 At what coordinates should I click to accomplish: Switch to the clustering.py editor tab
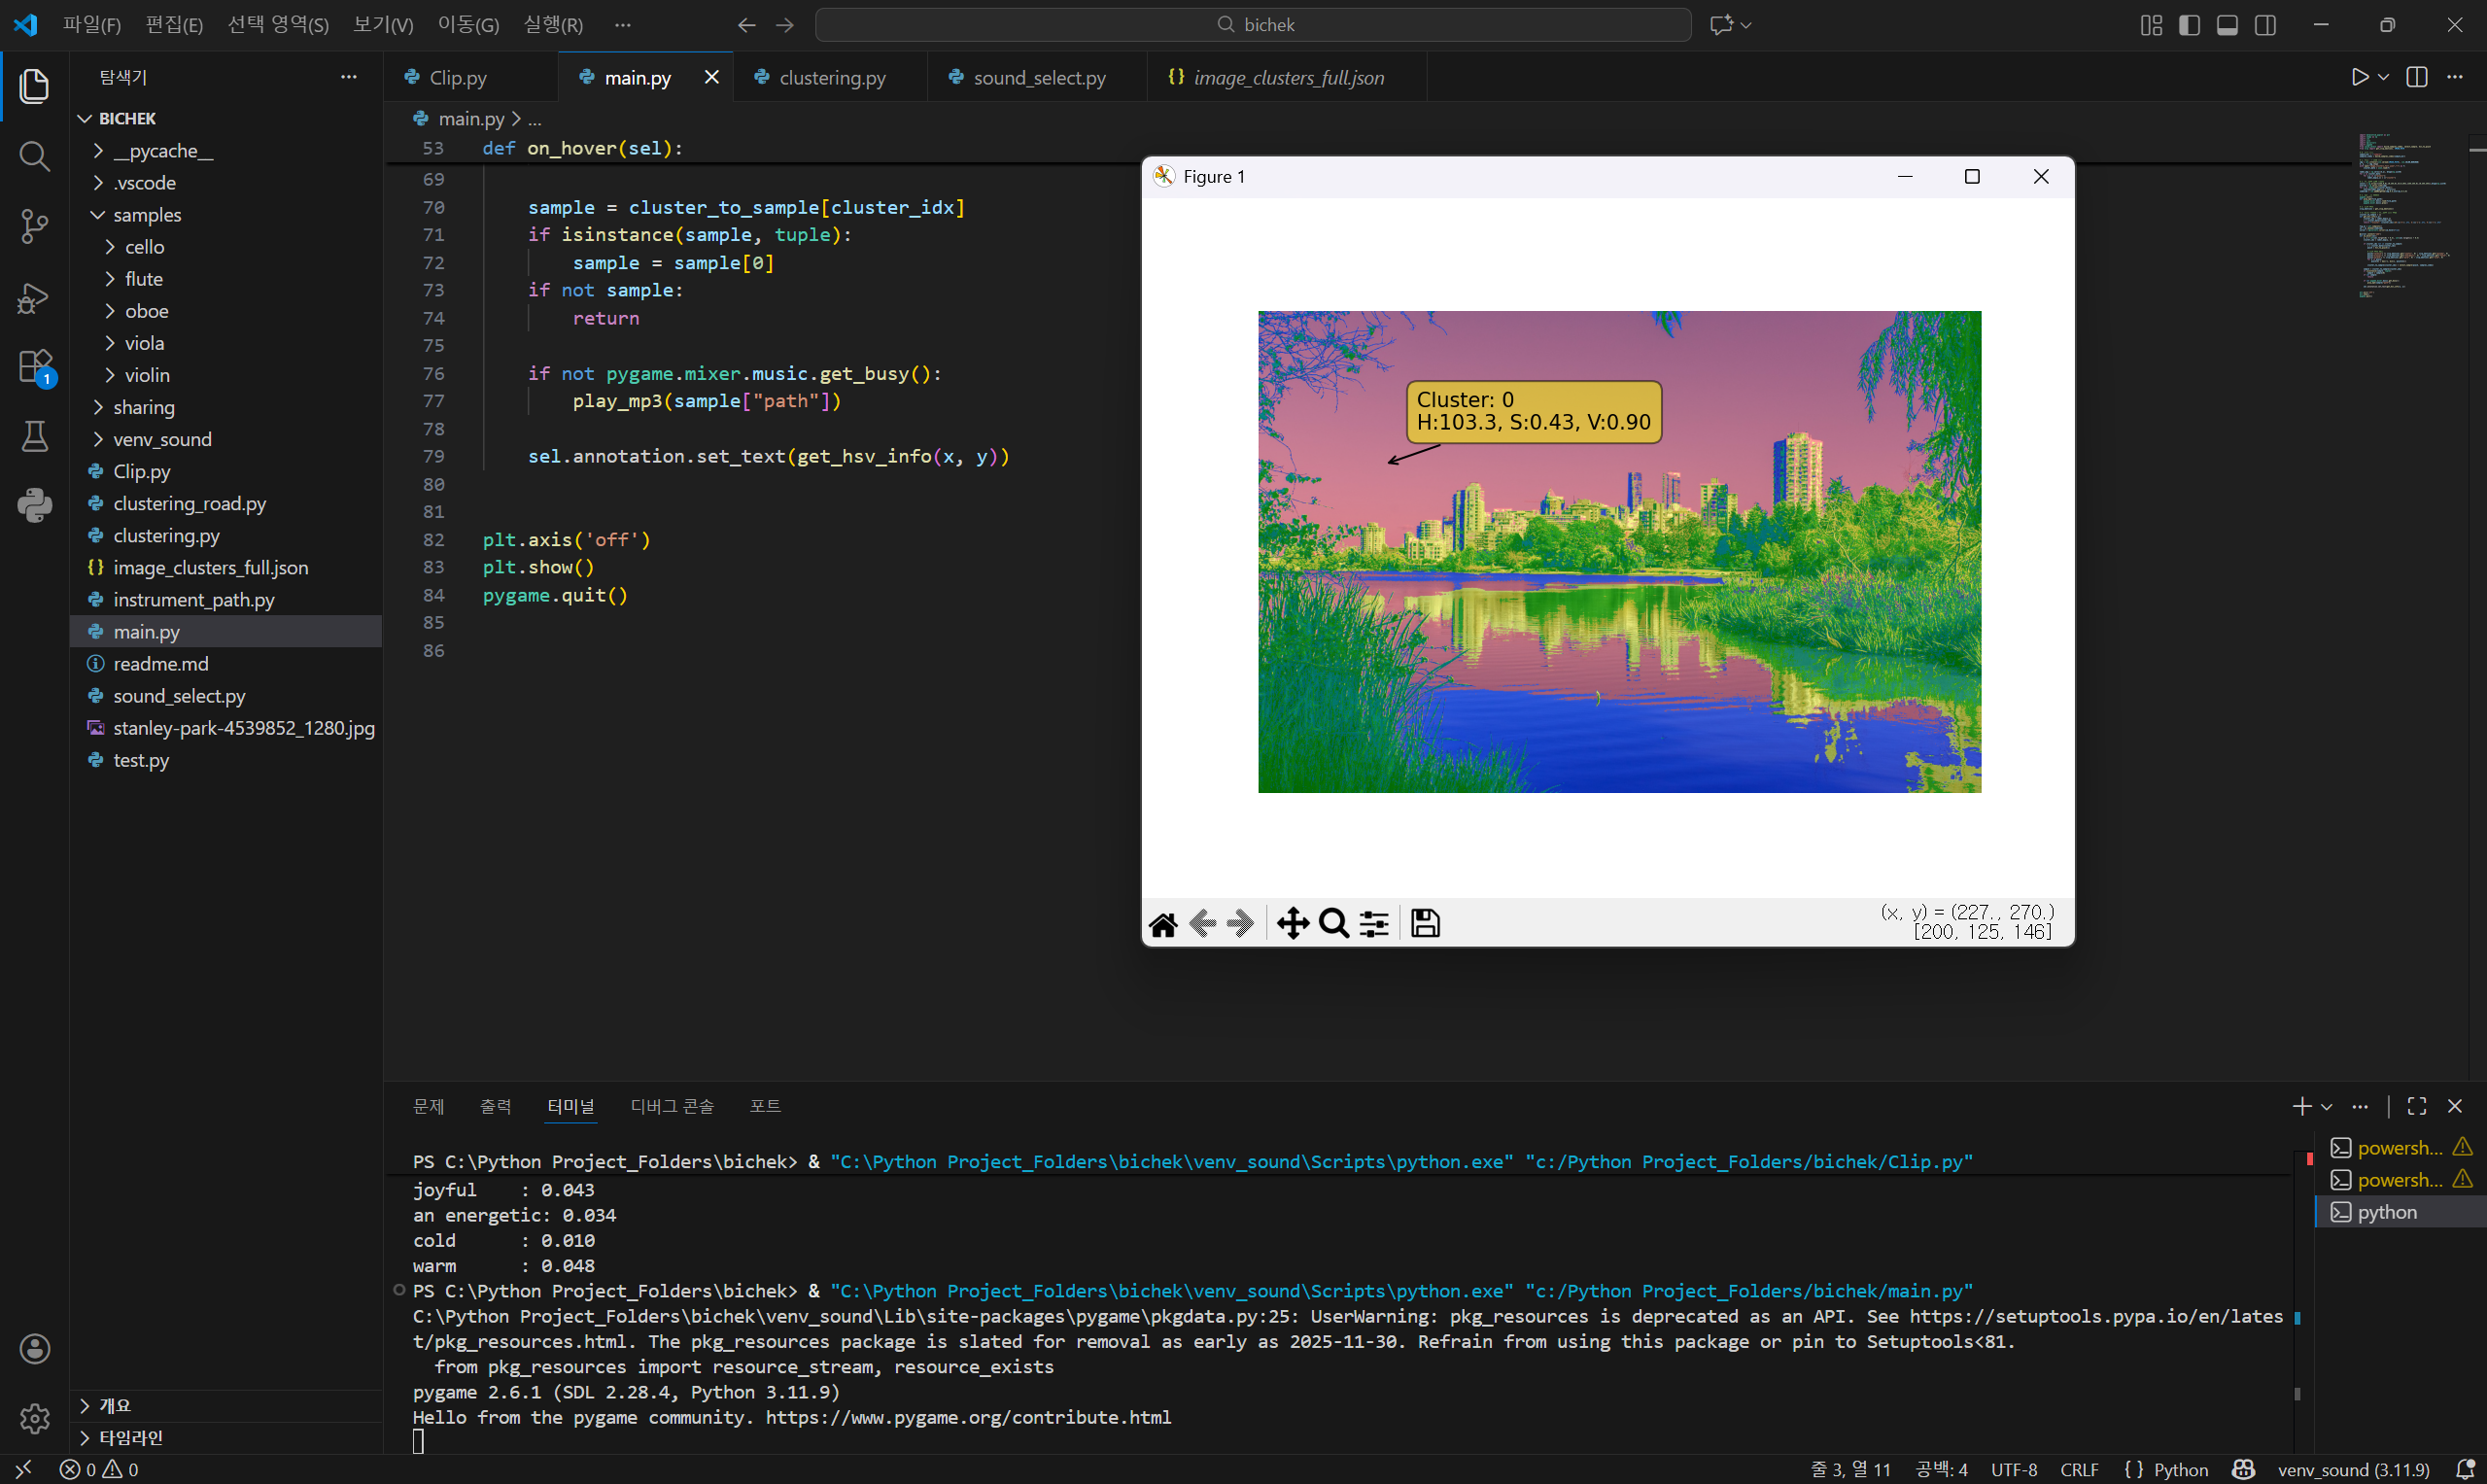coord(831,77)
